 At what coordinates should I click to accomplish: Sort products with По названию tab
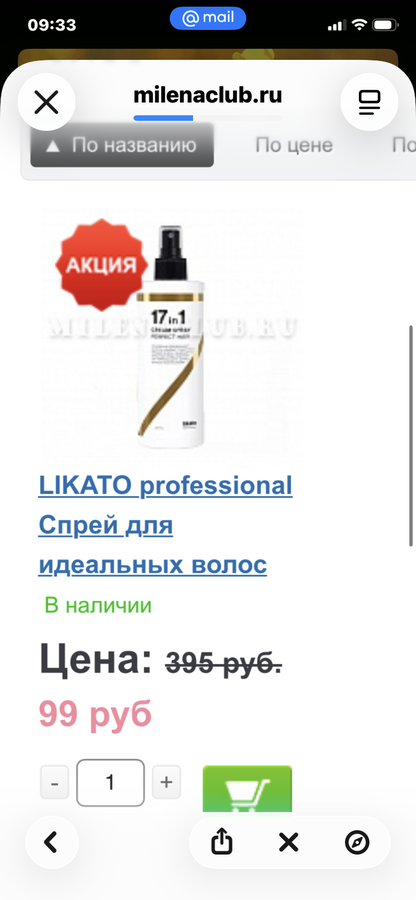click(122, 145)
